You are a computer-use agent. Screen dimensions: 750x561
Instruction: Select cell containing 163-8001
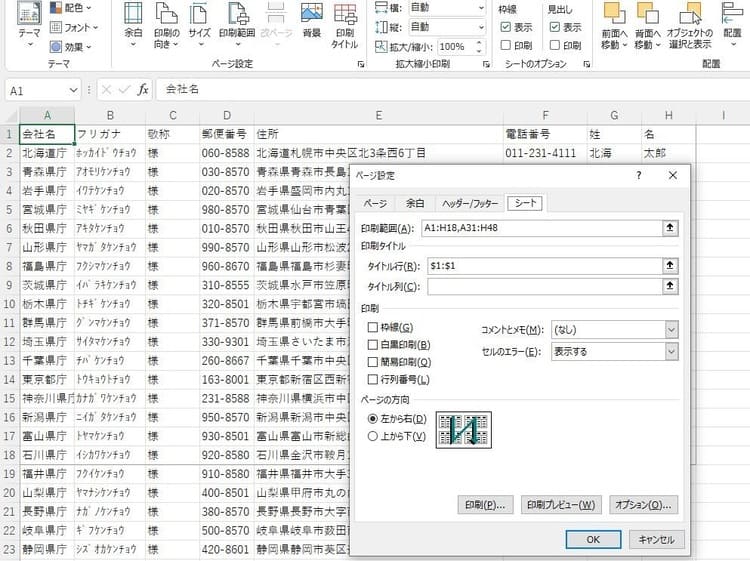226,379
